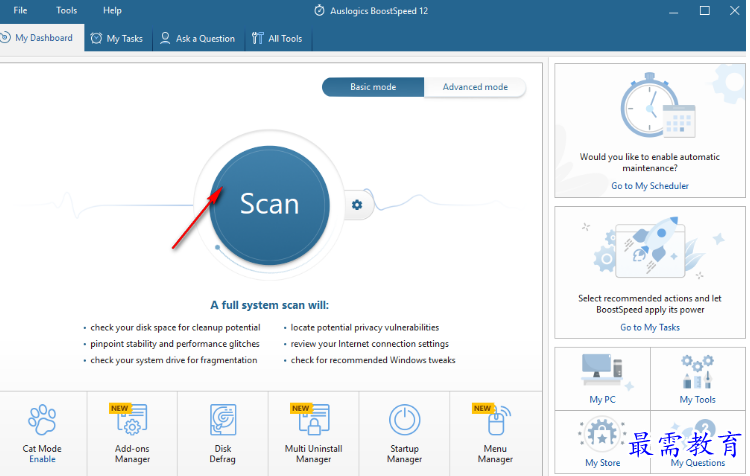Maximize the BoostSpeed window
The height and width of the screenshot is (476, 750).
coord(705,11)
